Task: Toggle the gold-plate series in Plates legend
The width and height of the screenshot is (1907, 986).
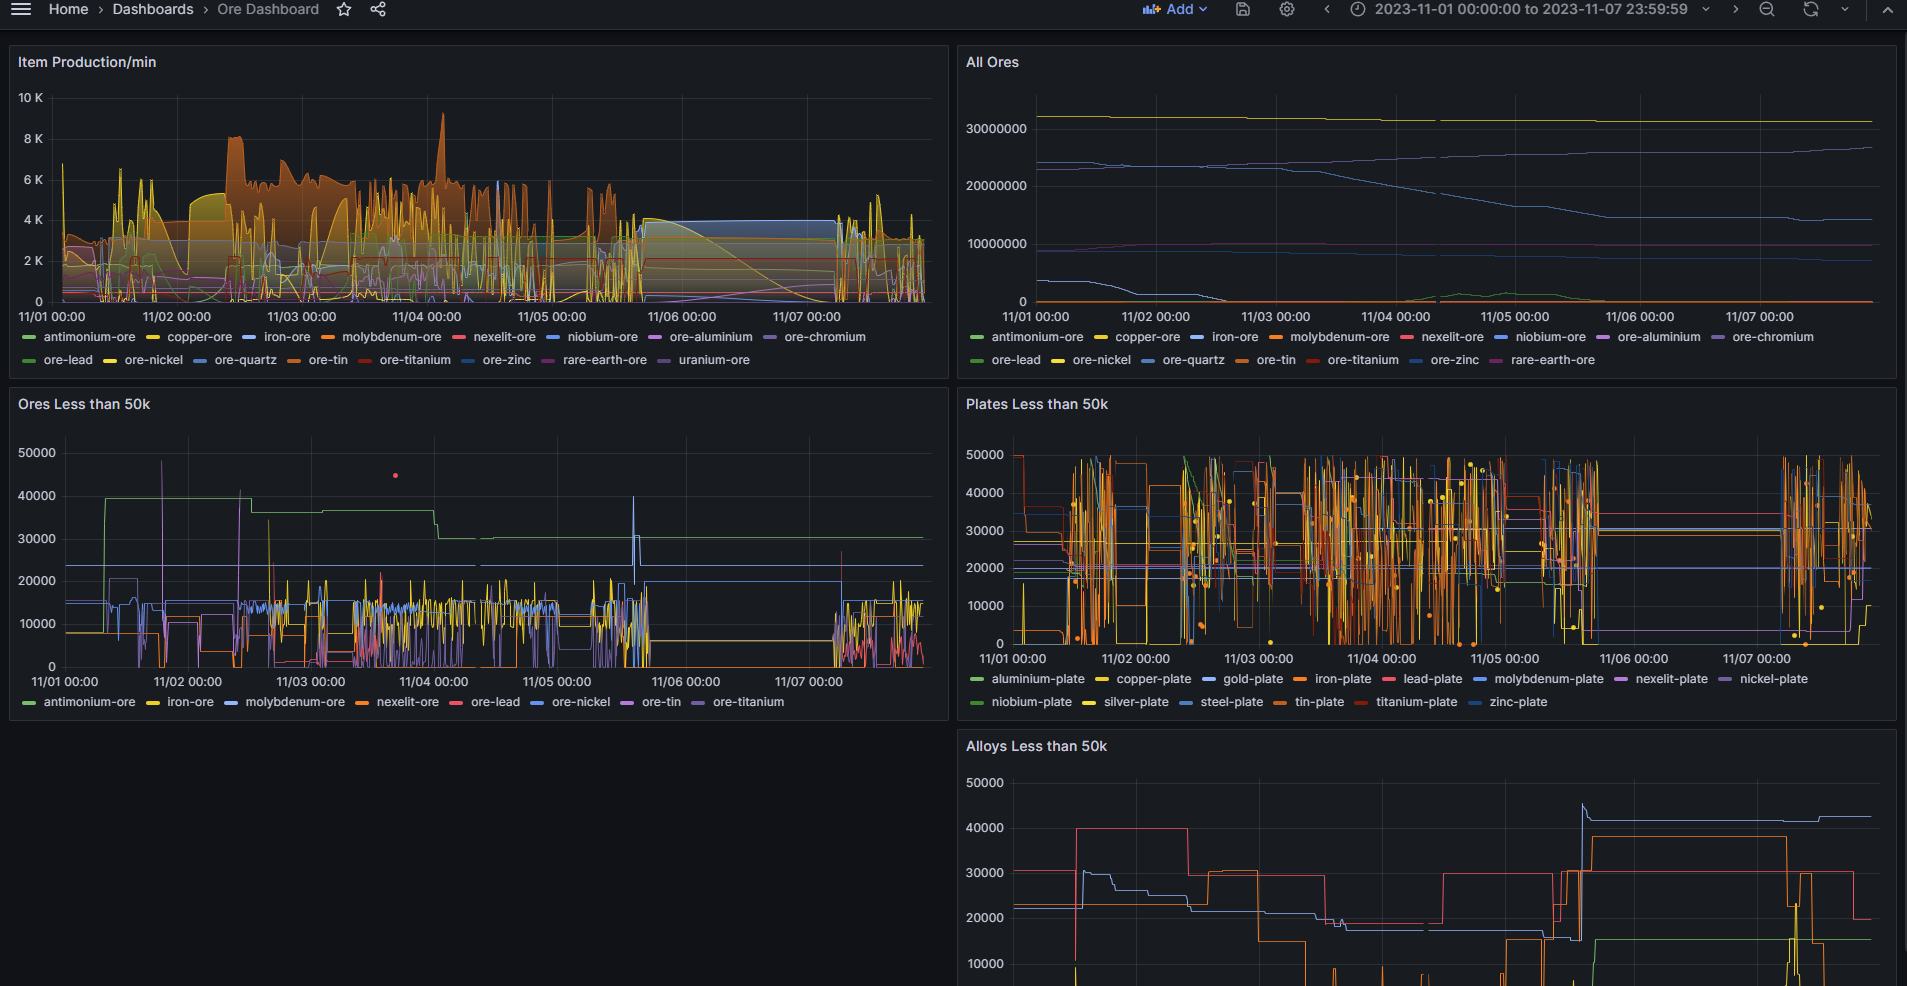Action: [1252, 679]
